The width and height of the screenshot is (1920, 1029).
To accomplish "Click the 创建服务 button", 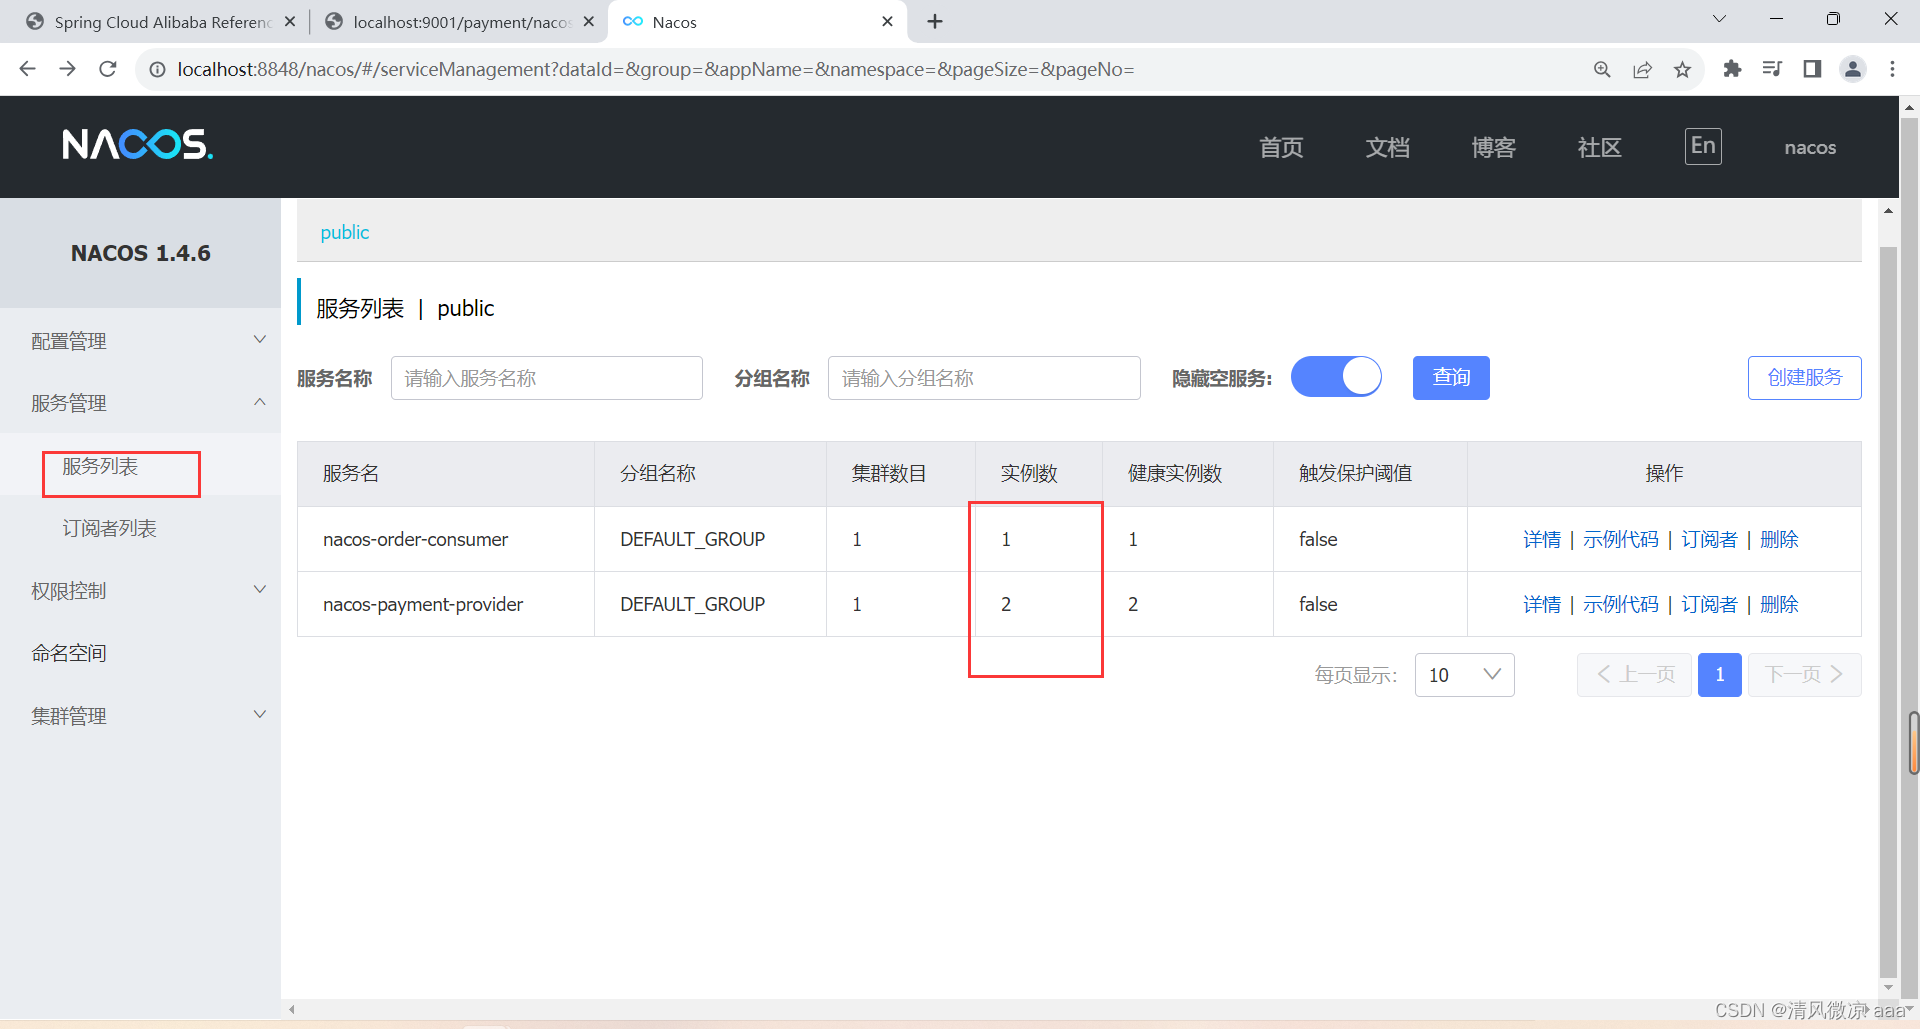I will pyautogui.click(x=1804, y=377).
